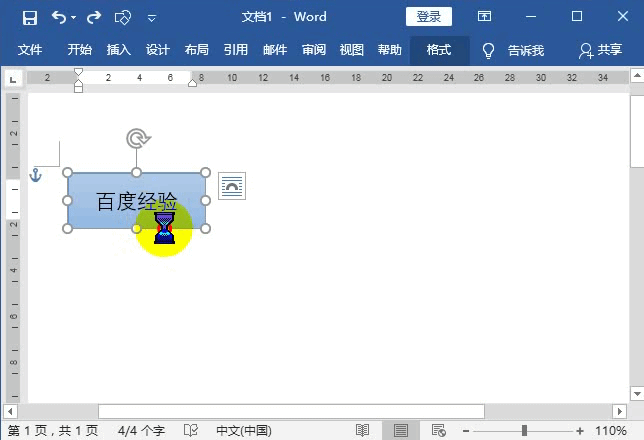The image size is (644, 440).
Task: Click the top-right sizing handle of shape
Action: point(205,173)
